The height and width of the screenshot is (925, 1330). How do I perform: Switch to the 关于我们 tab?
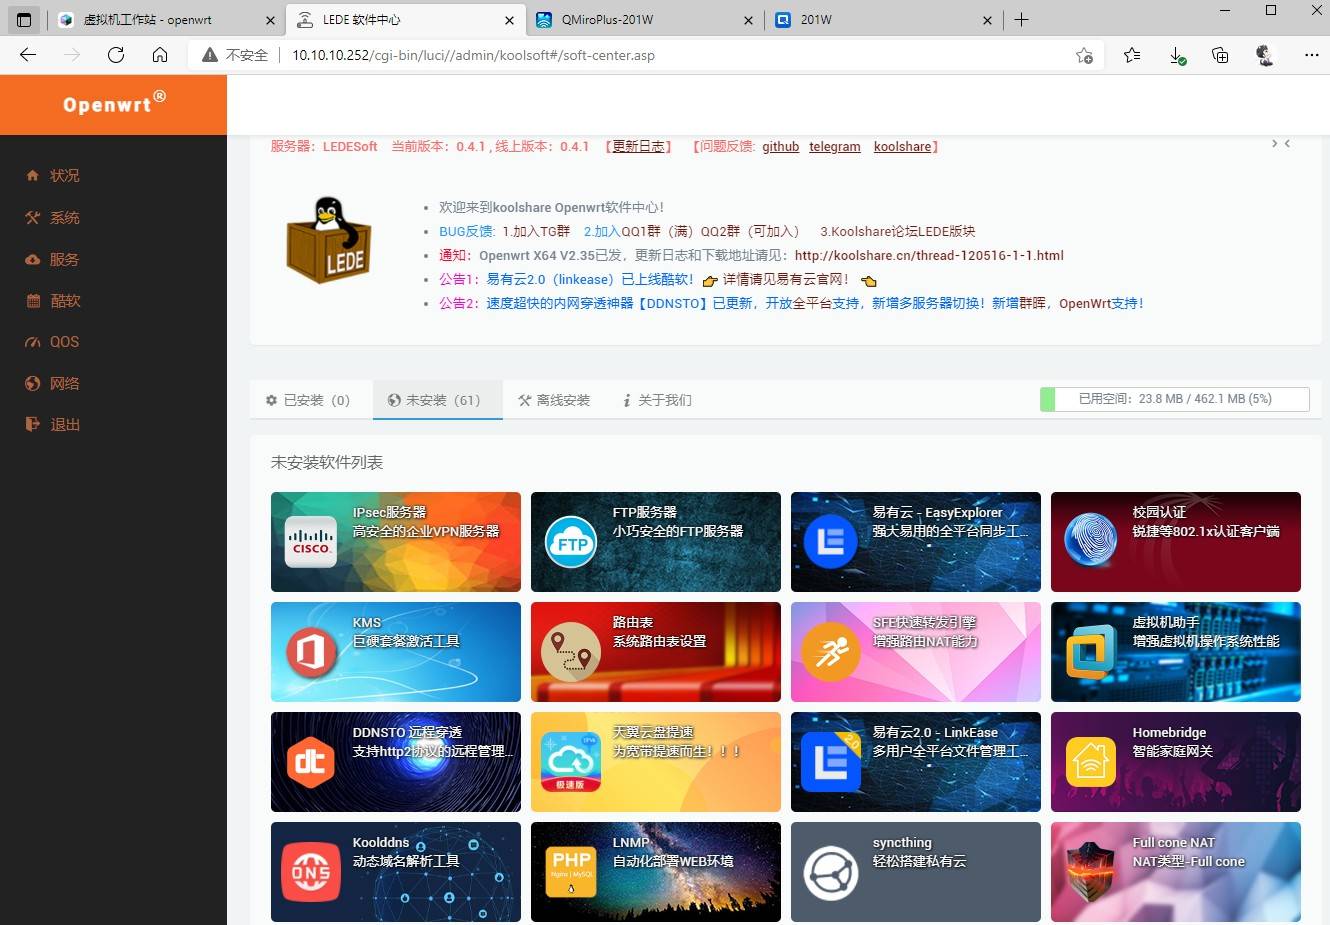656,399
